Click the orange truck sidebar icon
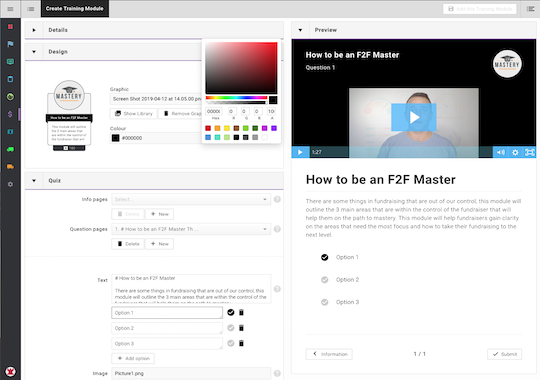Image resolution: width=540 pixels, height=380 pixels. [x=10, y=167]
